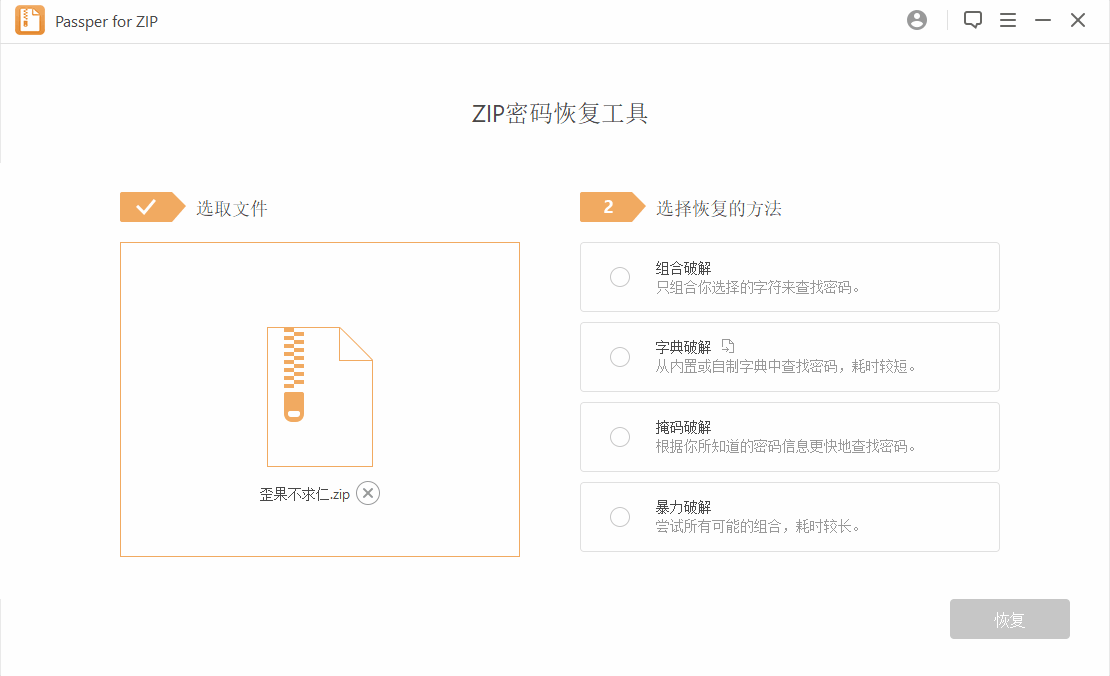Enable the 暴力破解 radio button
The height and width of the screenshot is (676, 1110).
pyautogui.click(x=620, y=517)
